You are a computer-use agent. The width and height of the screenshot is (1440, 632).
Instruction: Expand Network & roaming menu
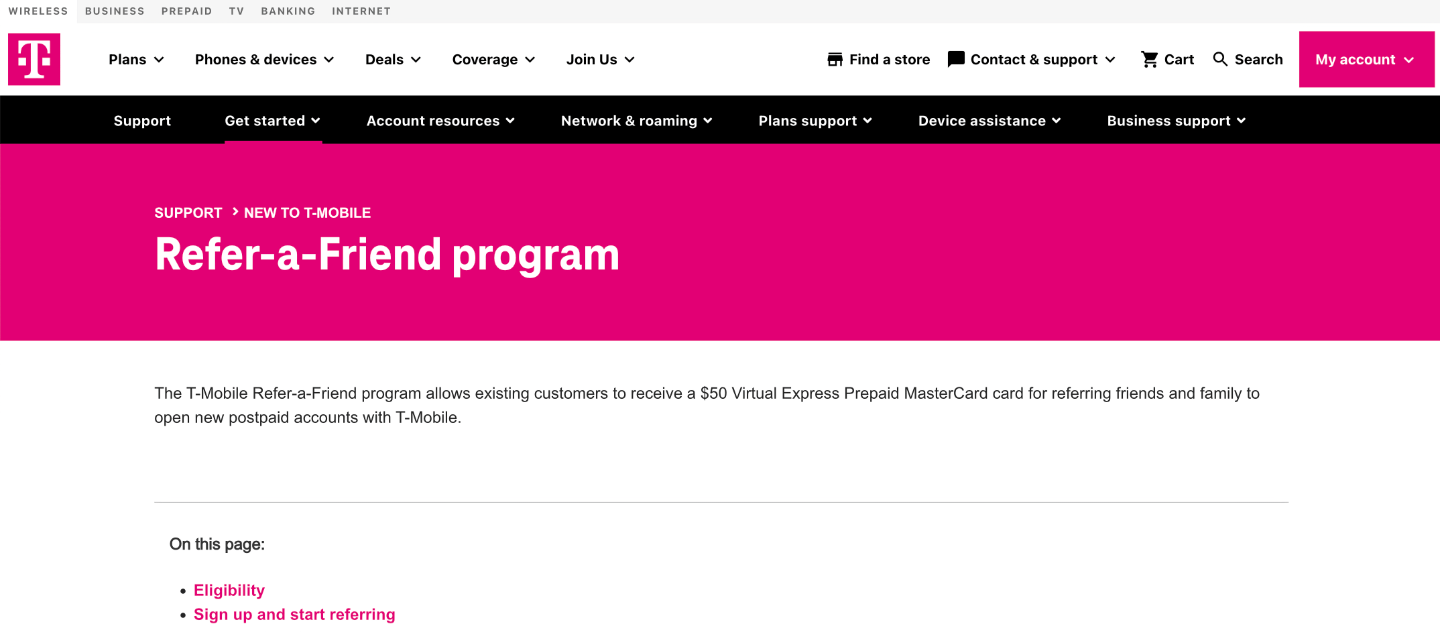click(x=636, y=120)
